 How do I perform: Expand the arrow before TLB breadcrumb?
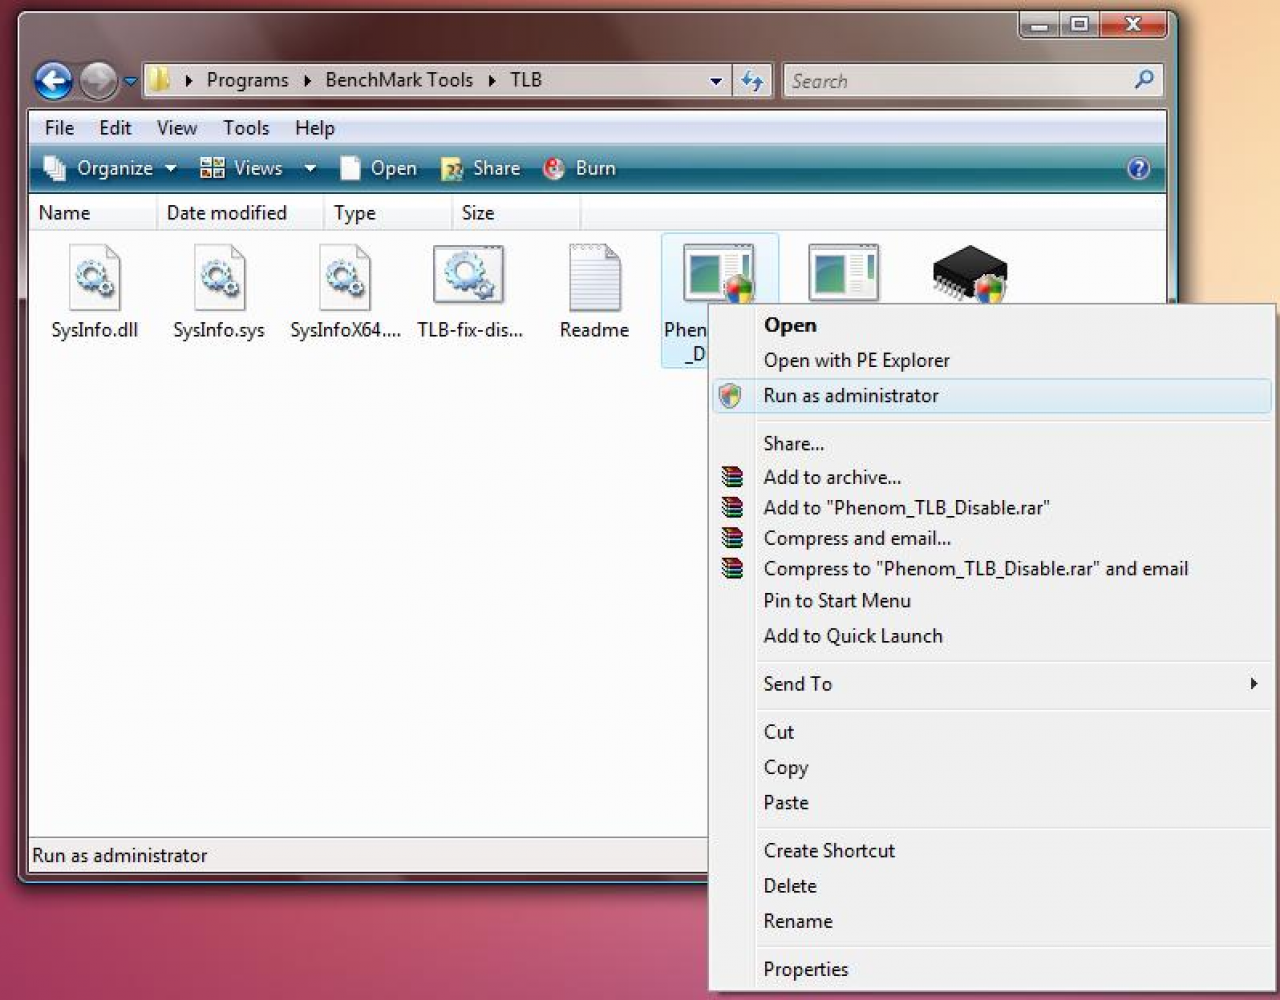492,81
